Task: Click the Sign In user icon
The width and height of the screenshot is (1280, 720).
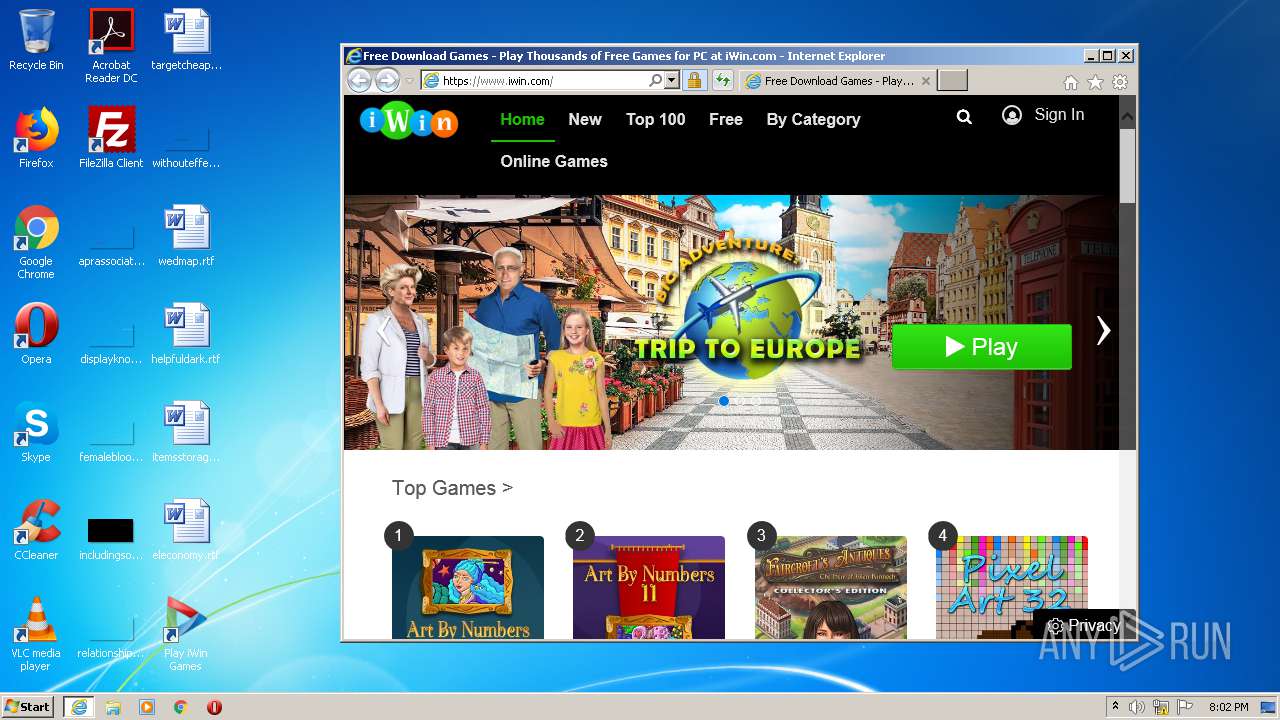Action: 1012,115
